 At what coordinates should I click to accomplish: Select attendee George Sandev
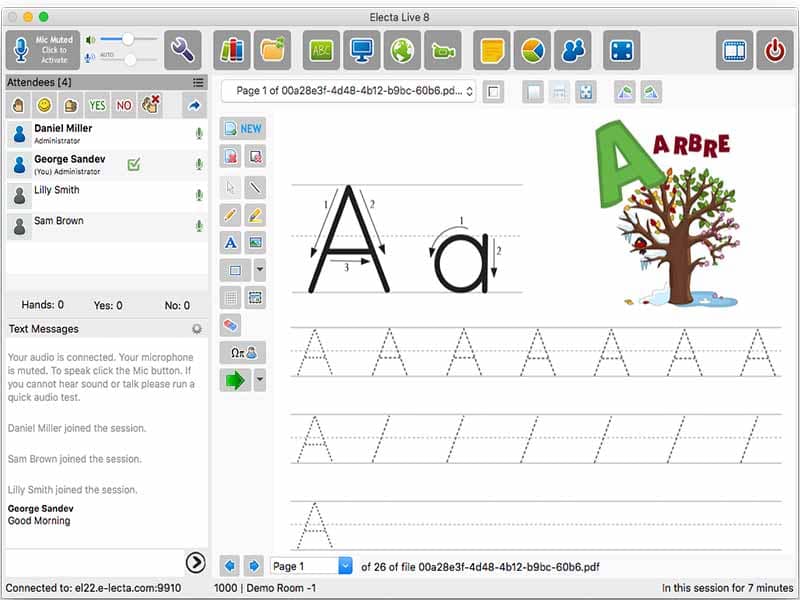(x=107, y=165)
